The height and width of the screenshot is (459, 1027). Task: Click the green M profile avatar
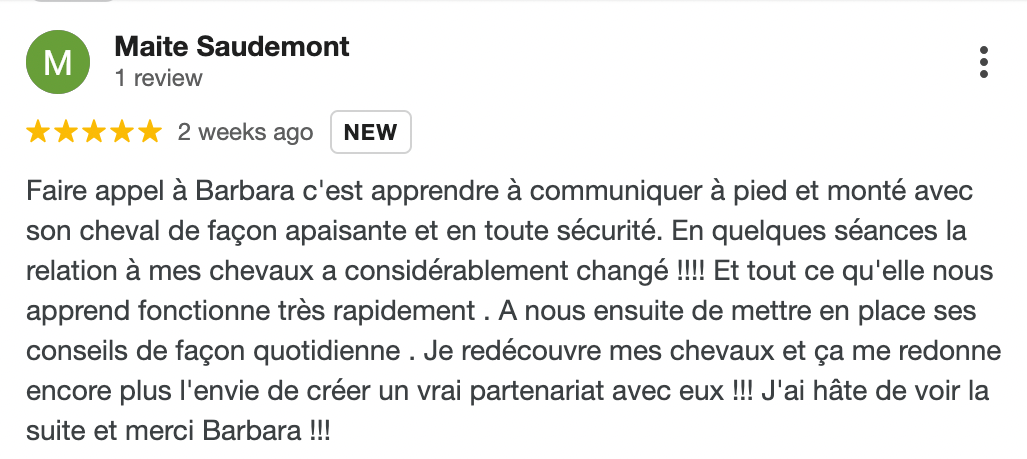click(x=58, y=62)
